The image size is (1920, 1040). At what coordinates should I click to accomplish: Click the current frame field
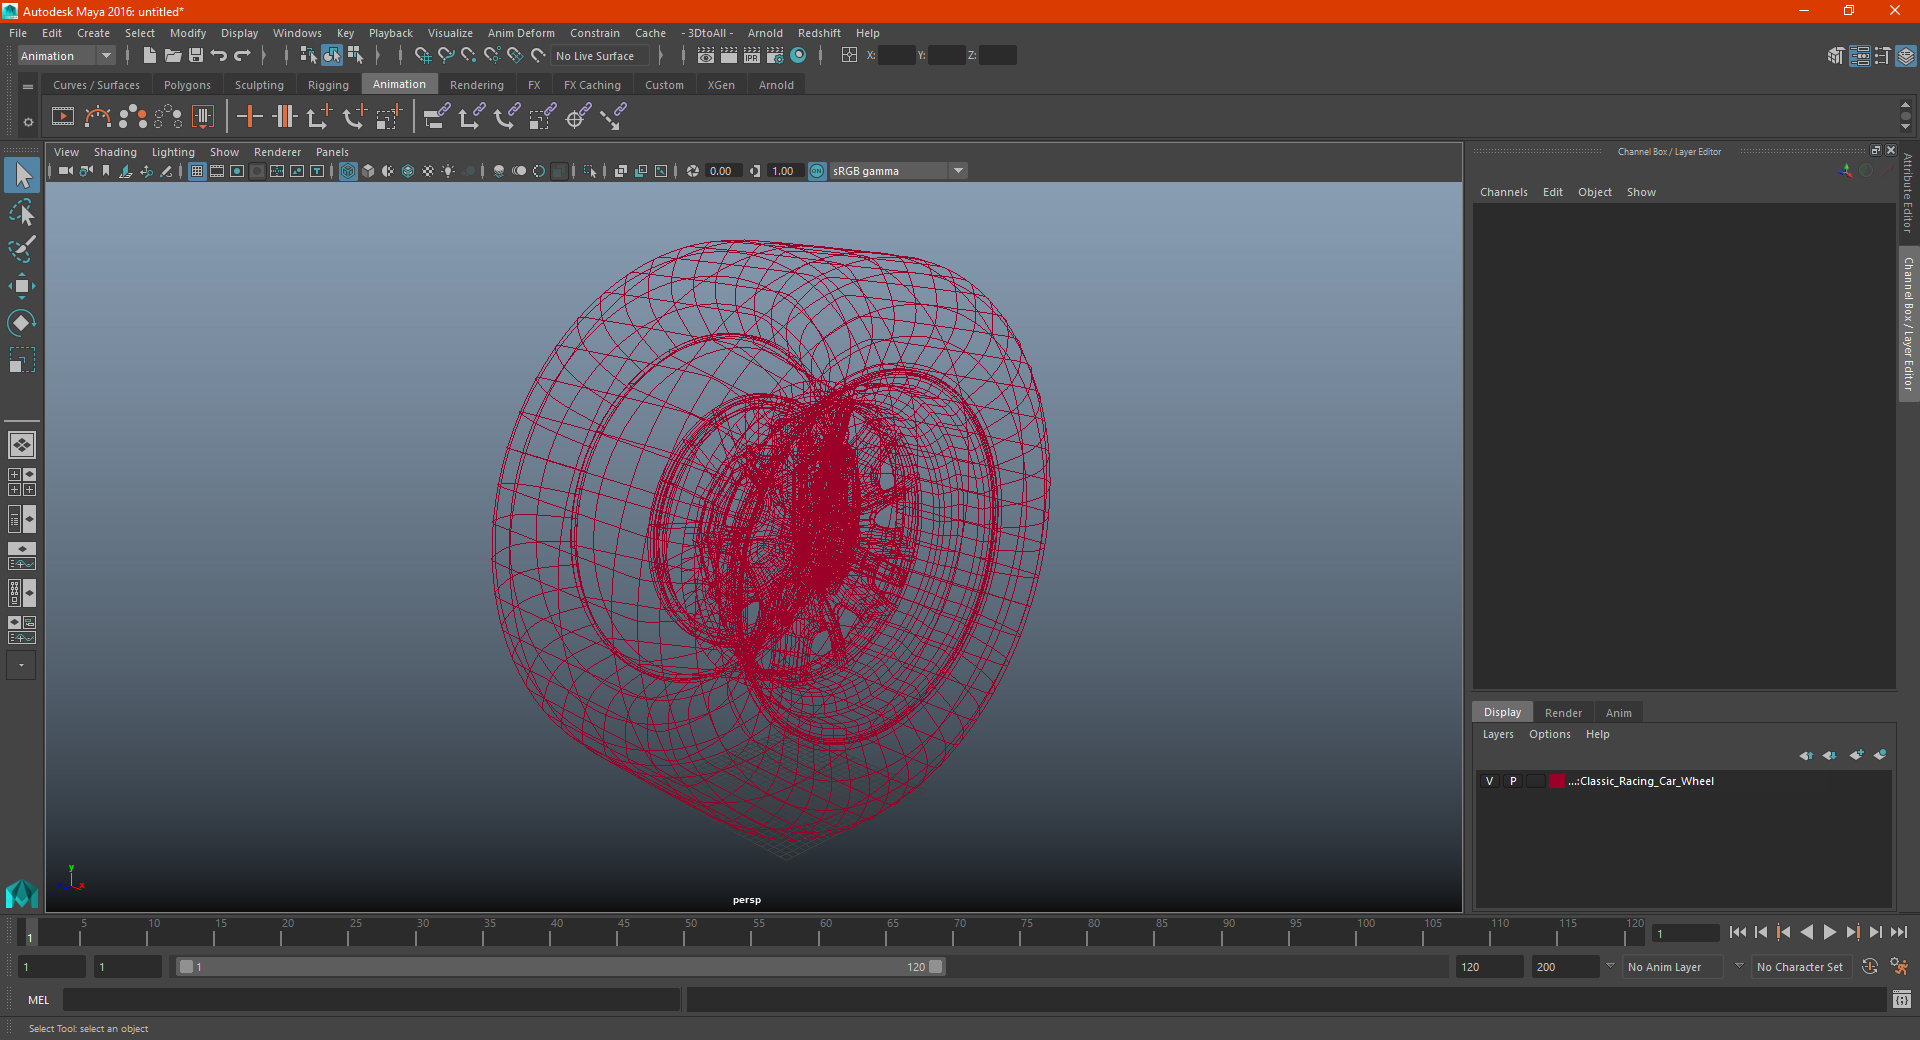(1685, 934)
